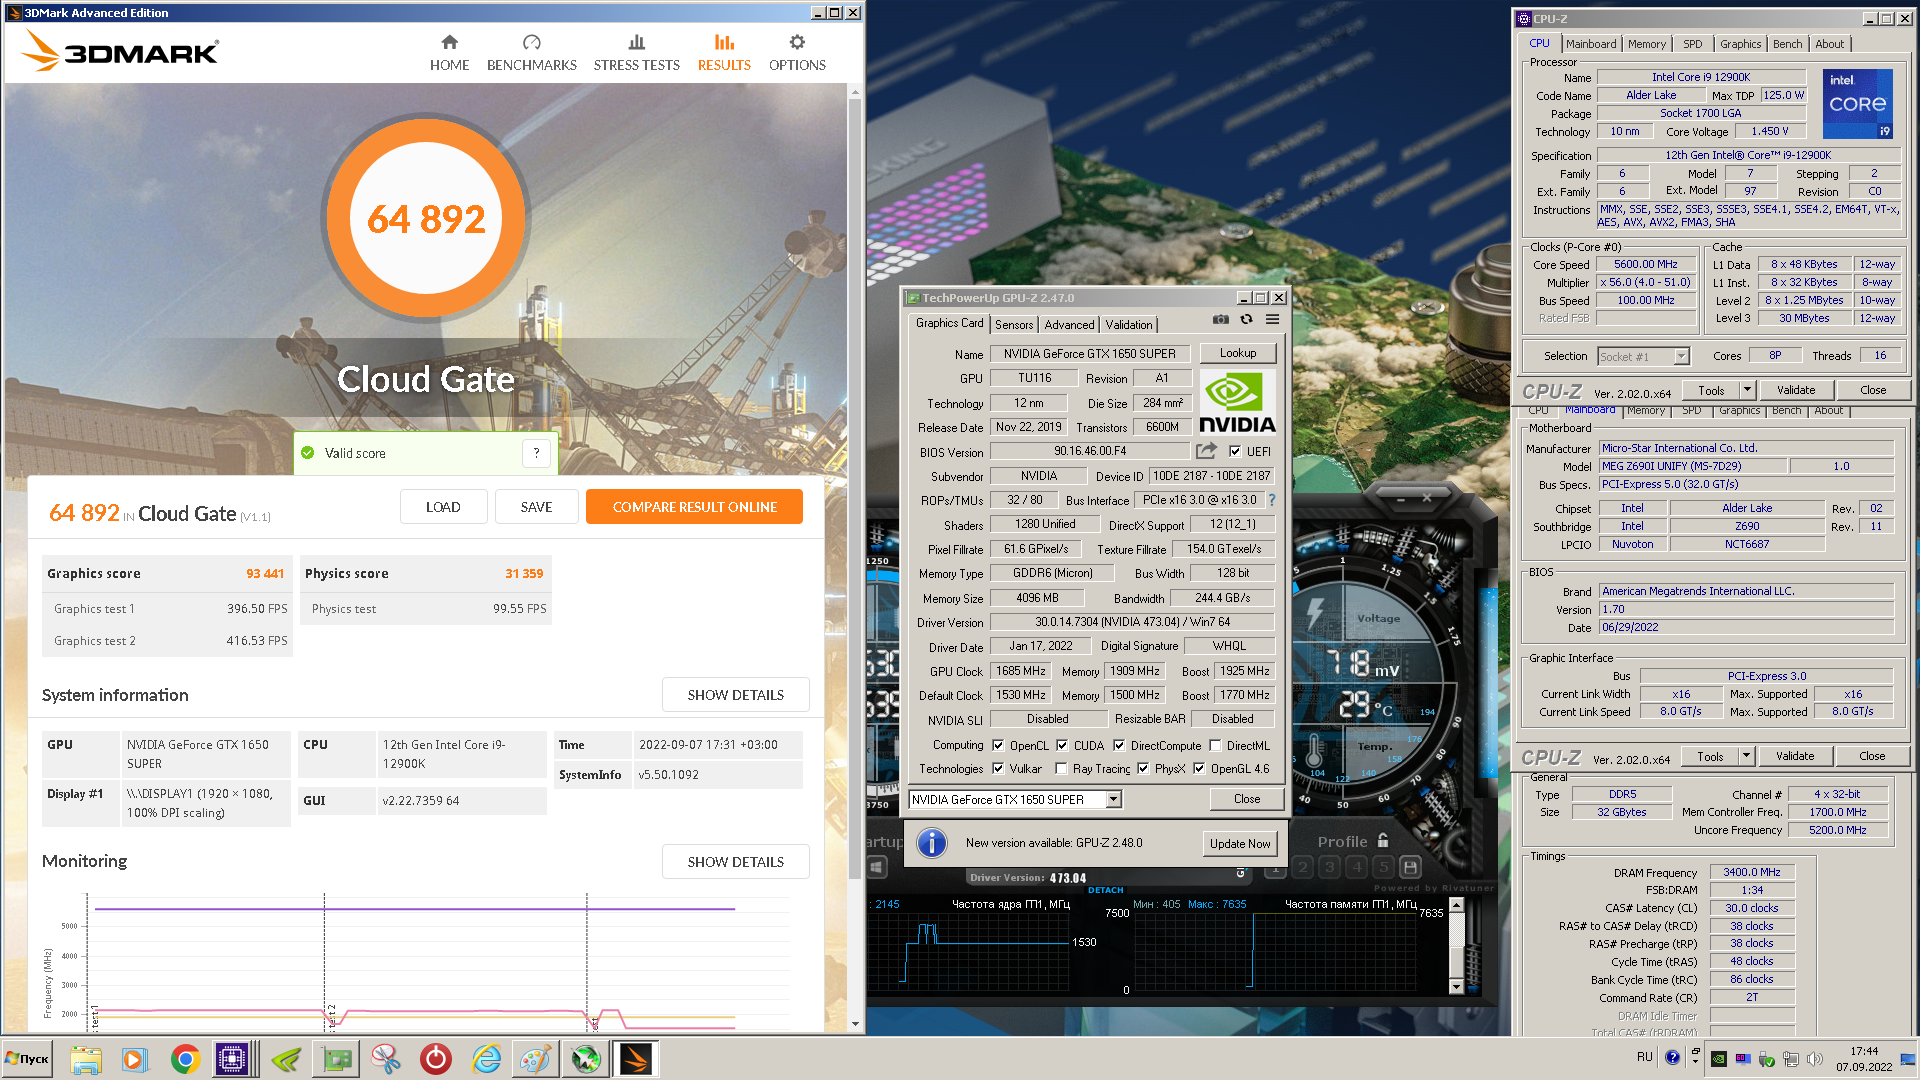
Task: Toggle the PhysX checkbox in GPU-Z
Action: (x=1143, y=769)
